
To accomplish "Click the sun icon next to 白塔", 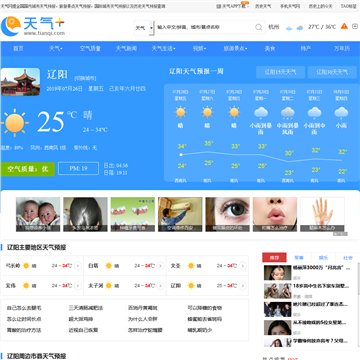I will click(x=108, y=266).
